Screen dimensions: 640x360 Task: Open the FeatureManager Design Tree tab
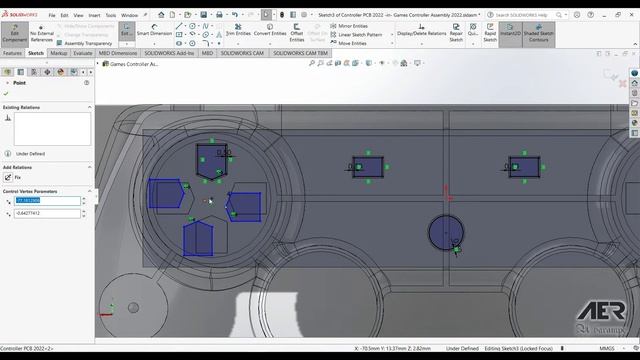click(7, 72)
